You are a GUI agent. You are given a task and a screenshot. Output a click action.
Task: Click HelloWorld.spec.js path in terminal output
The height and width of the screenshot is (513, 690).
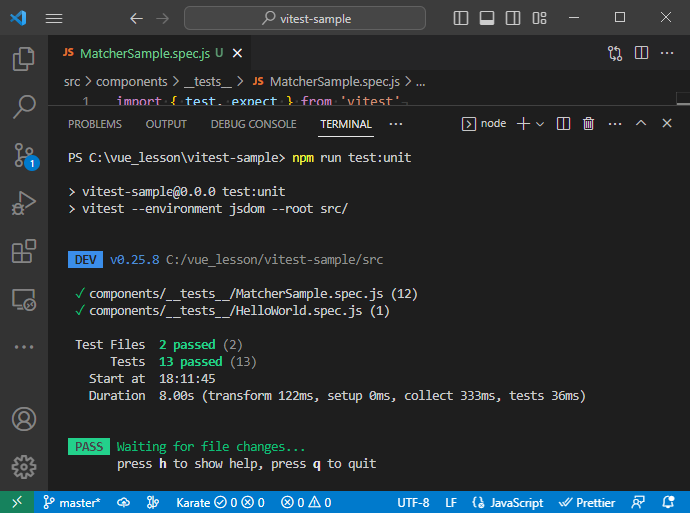[225, 311]
